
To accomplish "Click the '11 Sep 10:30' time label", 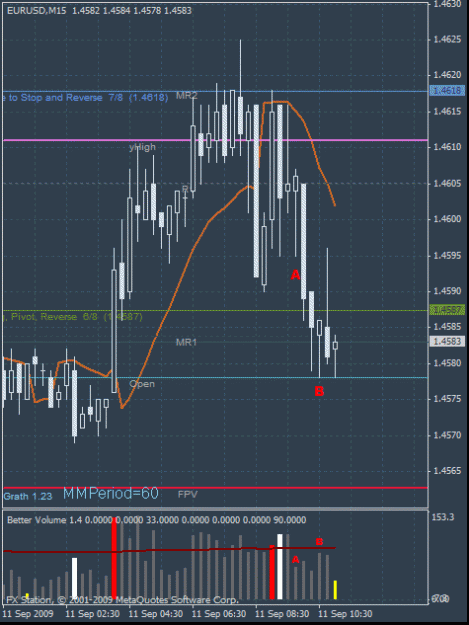I will pyautogui.click(x=345, y=613).
